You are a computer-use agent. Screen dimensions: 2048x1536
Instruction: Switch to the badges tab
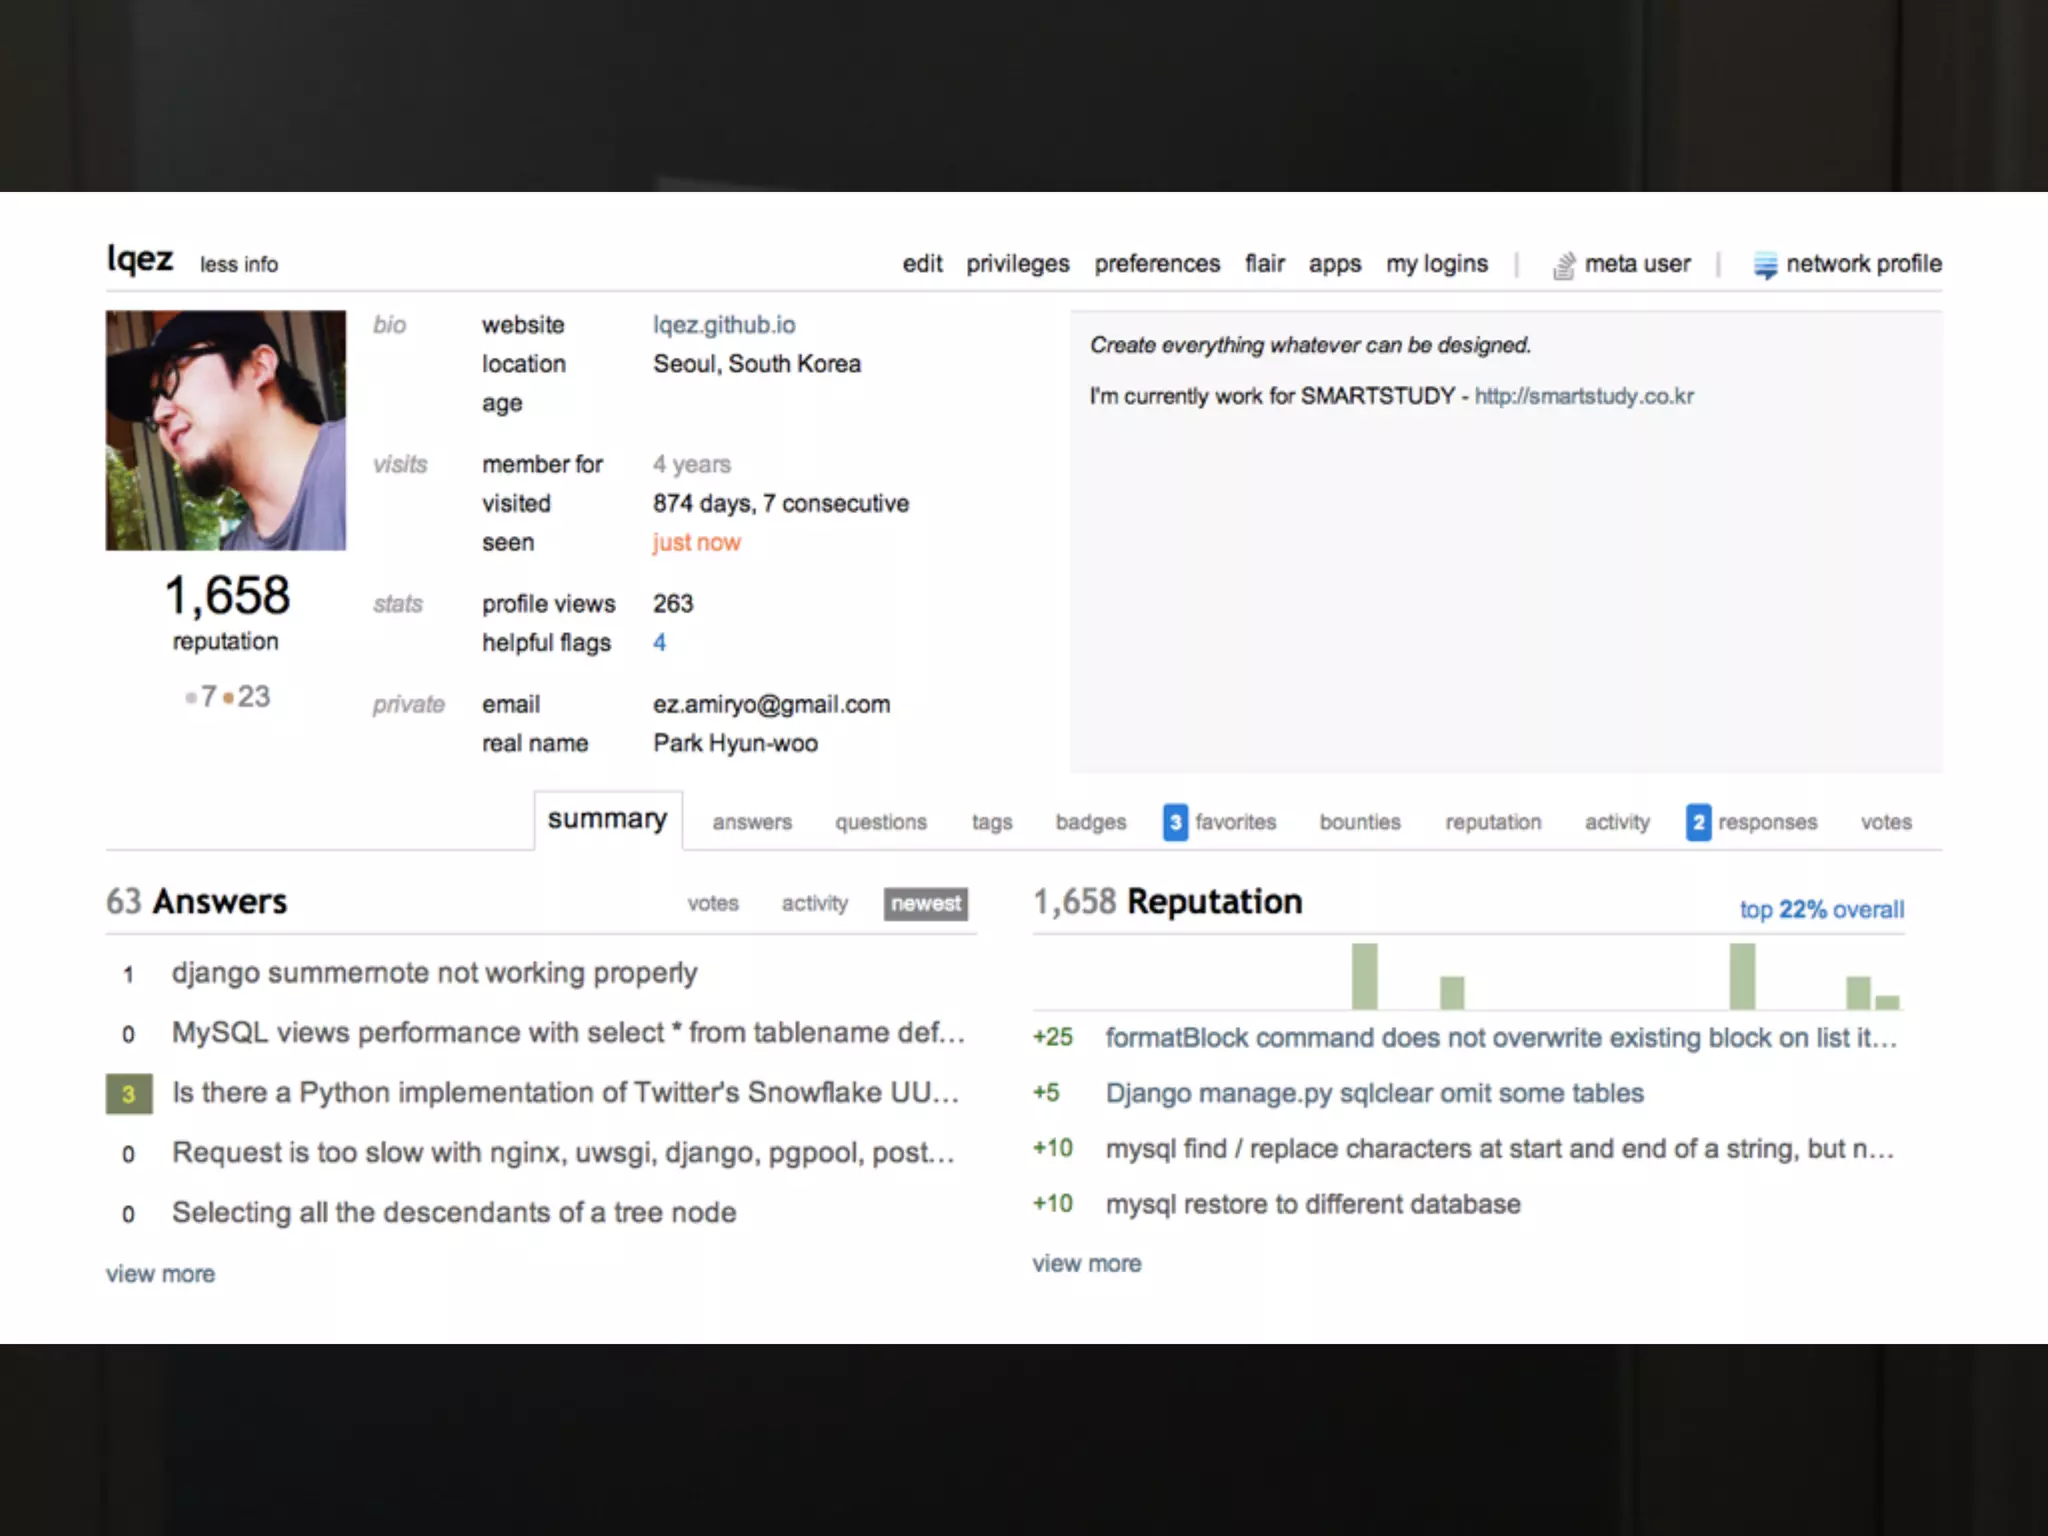click(1090, 822)
